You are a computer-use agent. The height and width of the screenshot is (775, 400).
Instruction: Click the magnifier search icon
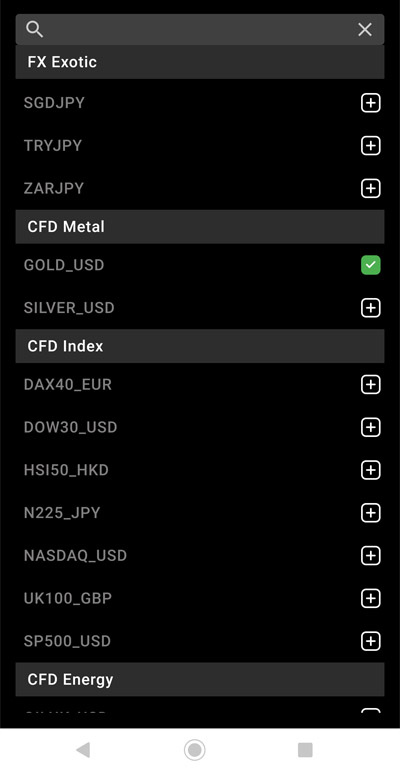pyautogui.click(x=35, y=30)
